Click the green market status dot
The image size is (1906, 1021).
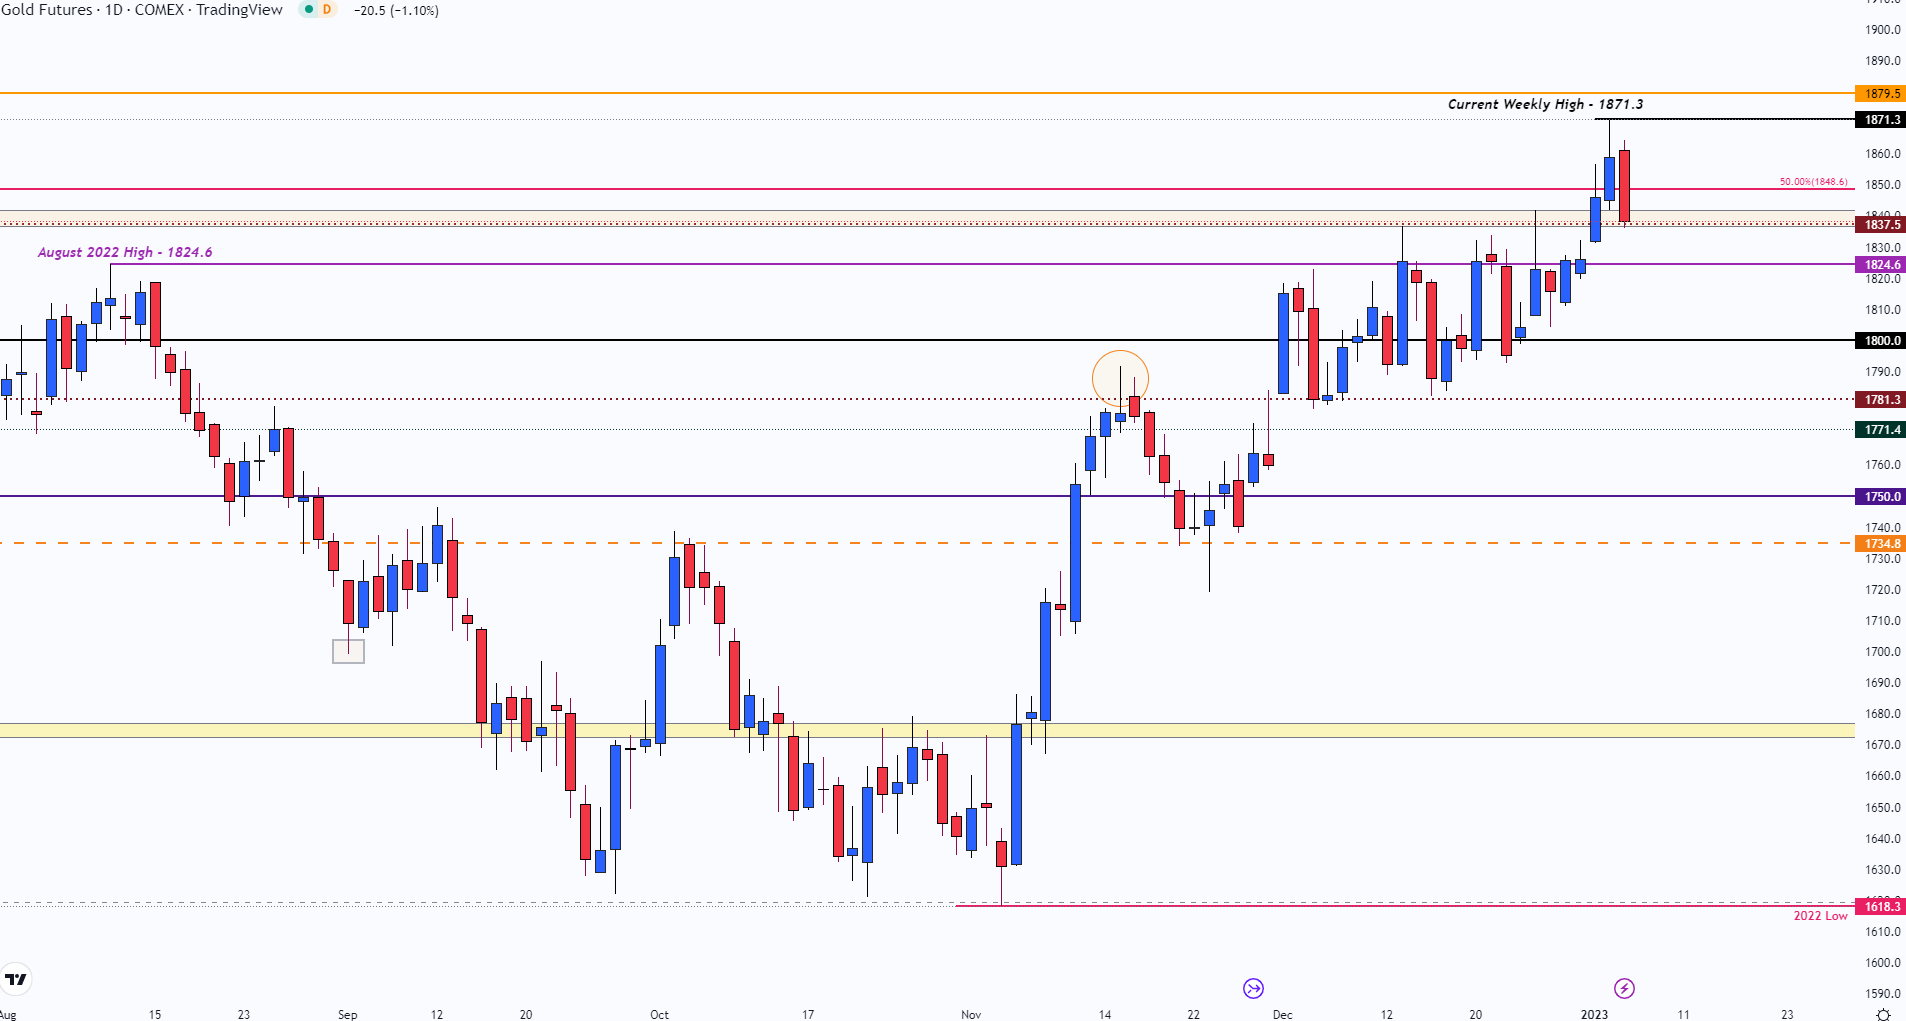(x=309, y=10)
